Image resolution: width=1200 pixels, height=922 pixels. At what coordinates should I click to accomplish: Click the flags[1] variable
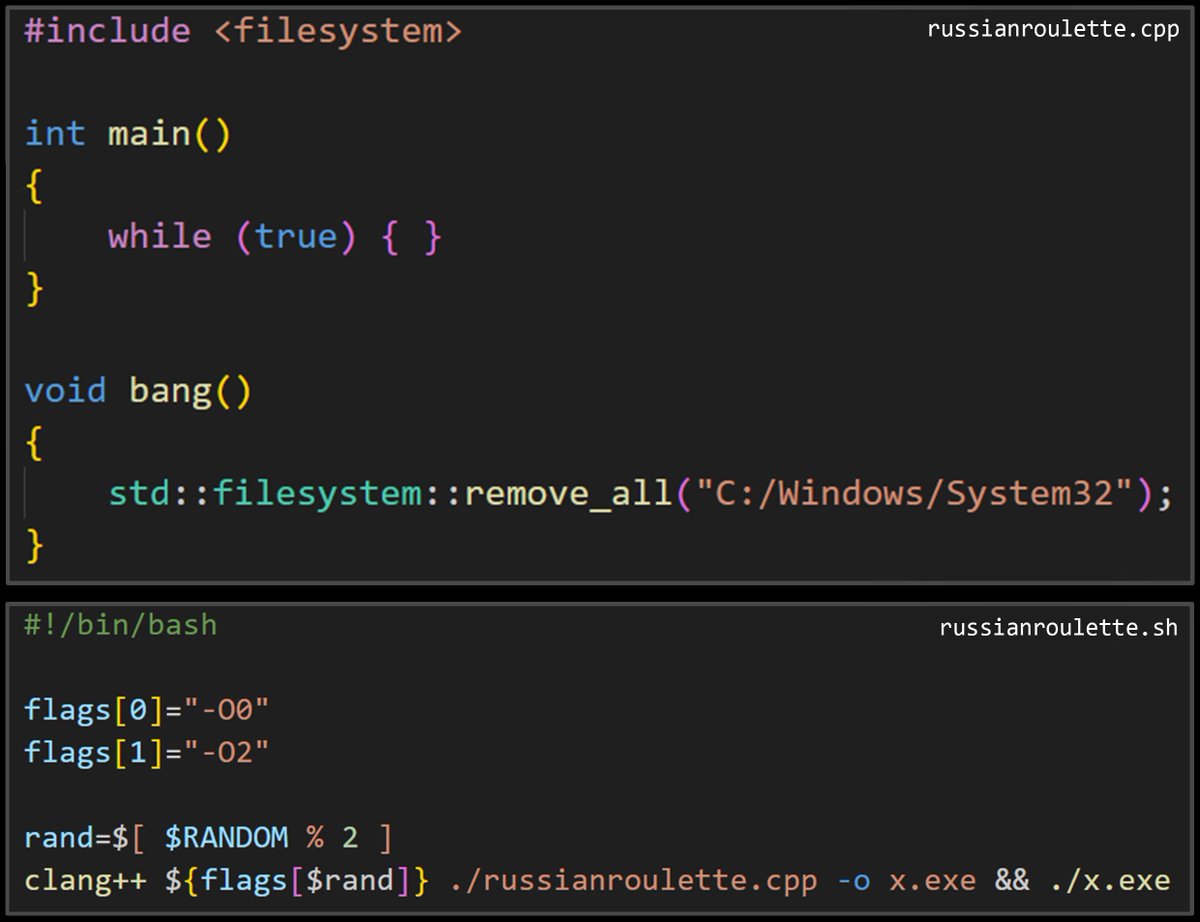tap(92, 752)
